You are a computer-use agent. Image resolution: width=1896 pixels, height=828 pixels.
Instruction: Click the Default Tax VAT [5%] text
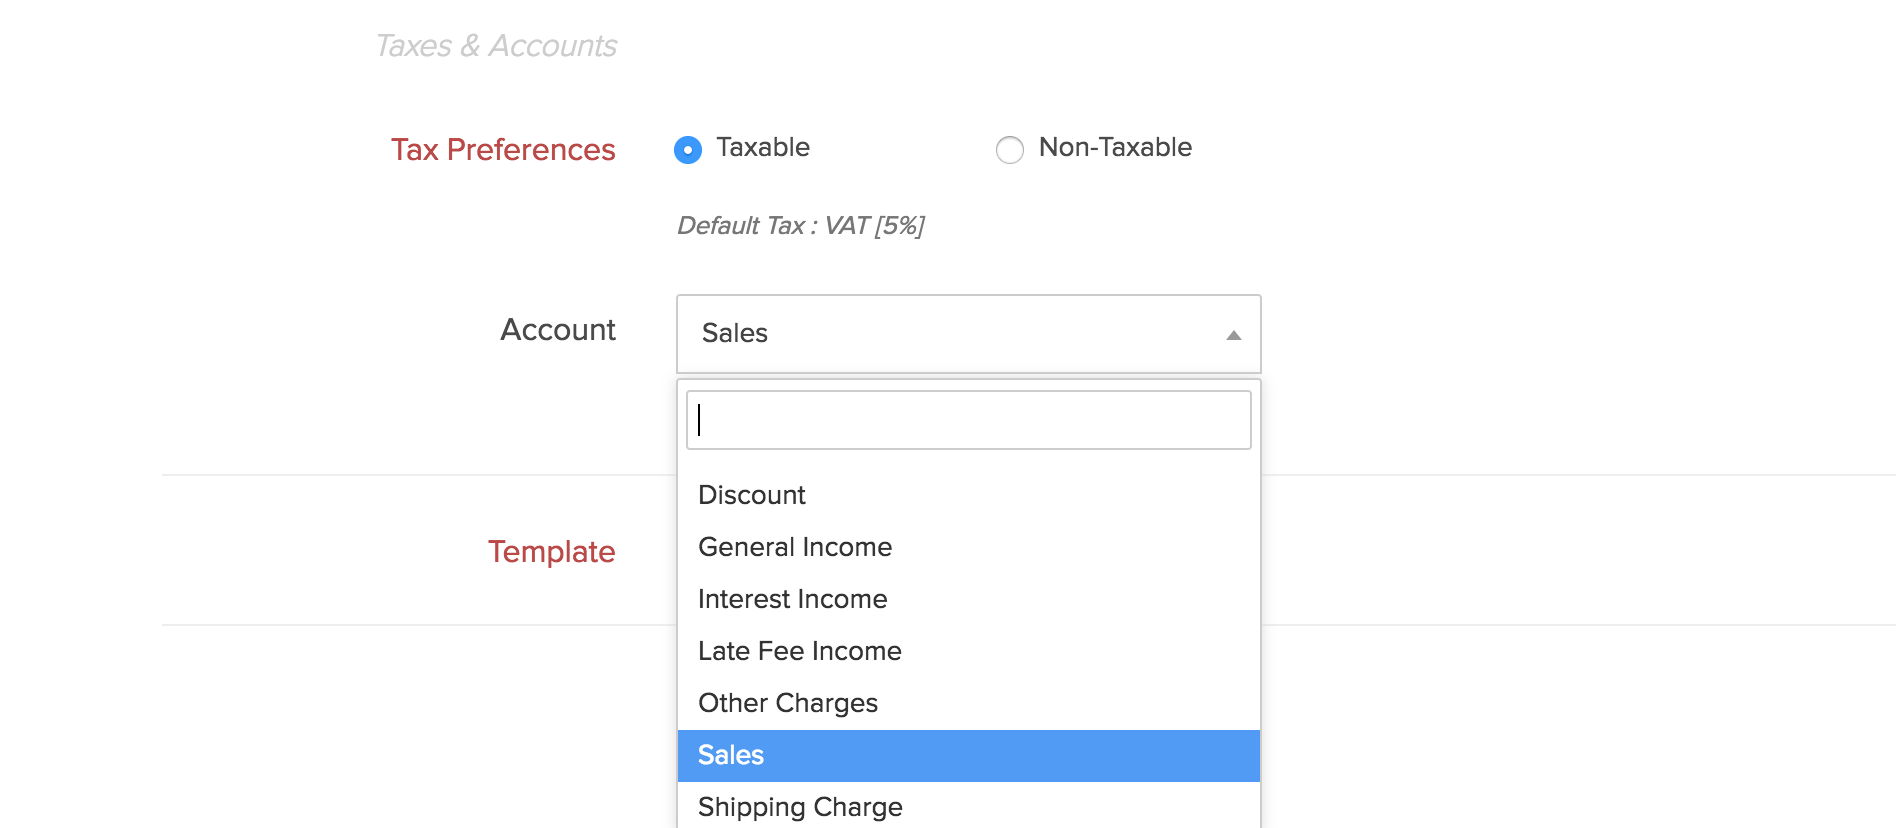pyautogui.click(x=801, y=226)
